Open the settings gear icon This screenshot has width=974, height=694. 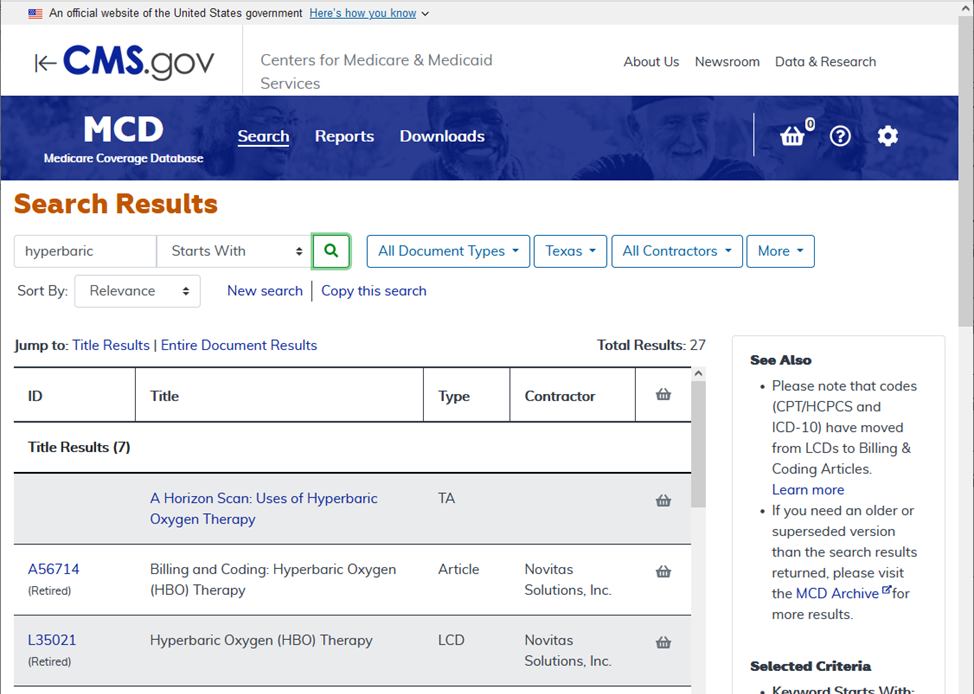click(888, 135)
